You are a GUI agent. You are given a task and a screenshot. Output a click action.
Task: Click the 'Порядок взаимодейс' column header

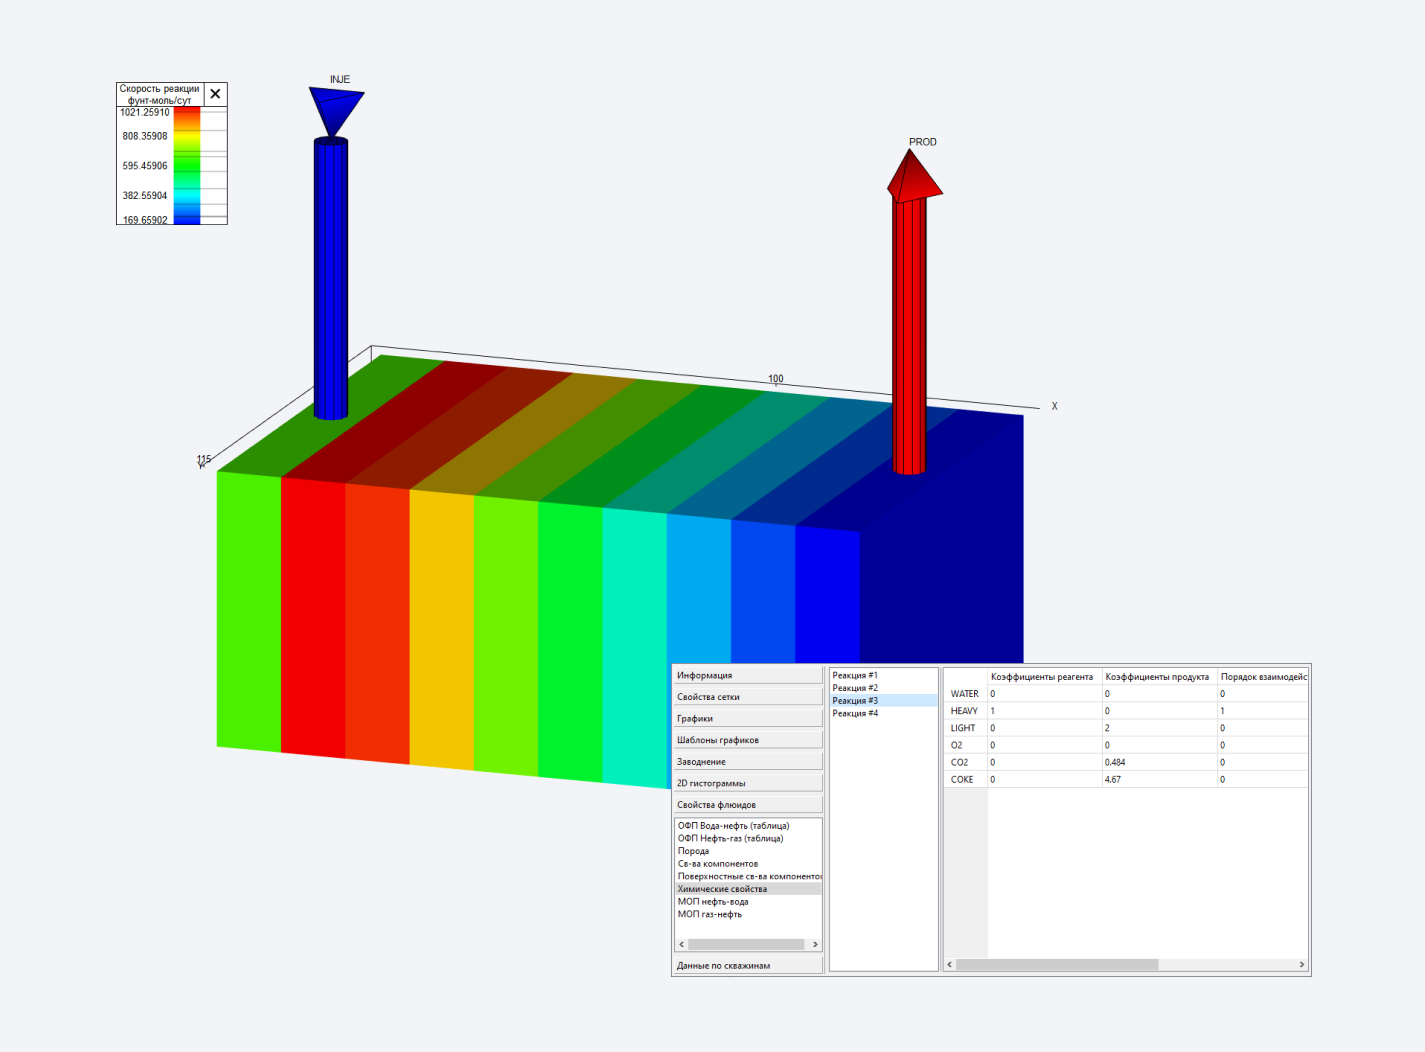tap(1263, 677)
